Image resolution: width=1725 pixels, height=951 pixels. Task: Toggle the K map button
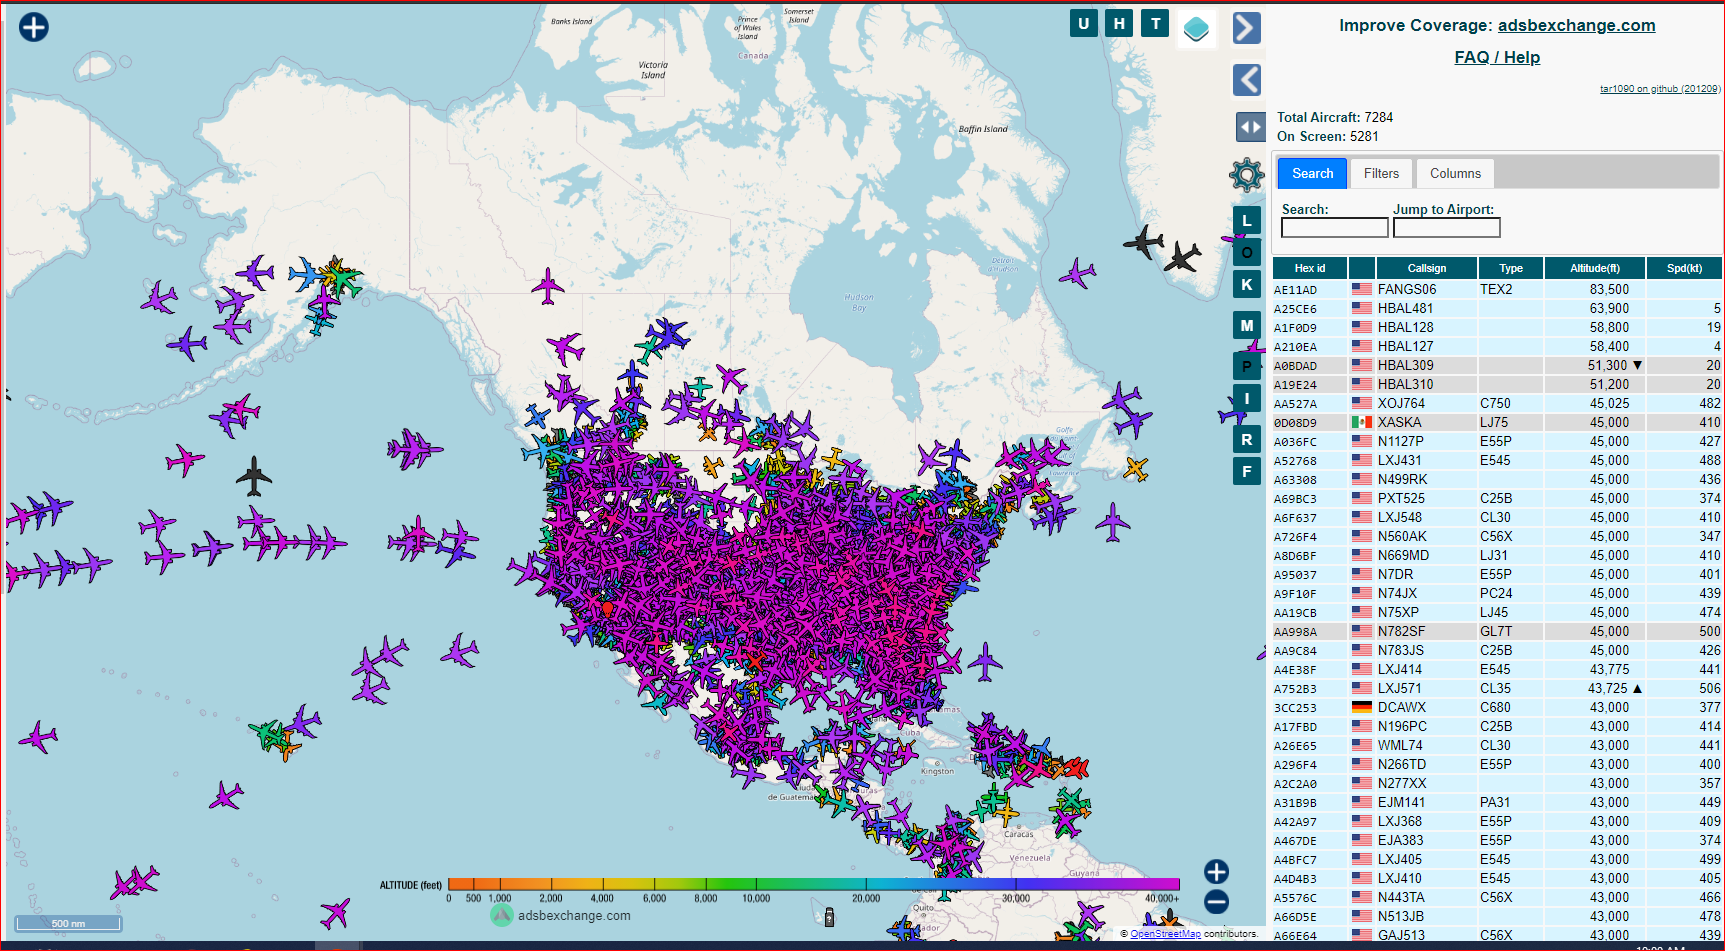(x=1246, y=284)
